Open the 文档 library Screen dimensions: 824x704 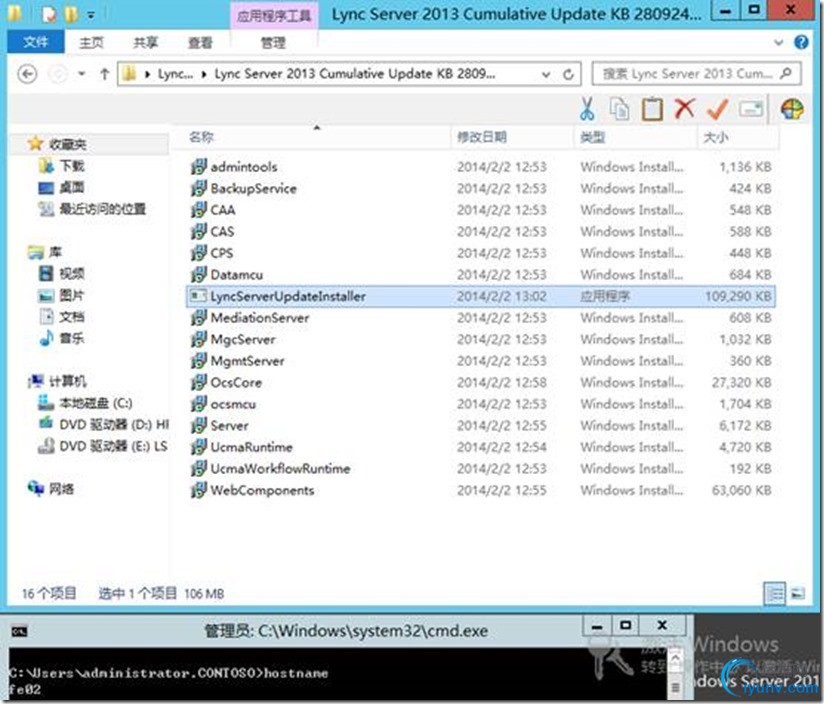[71, 316]
